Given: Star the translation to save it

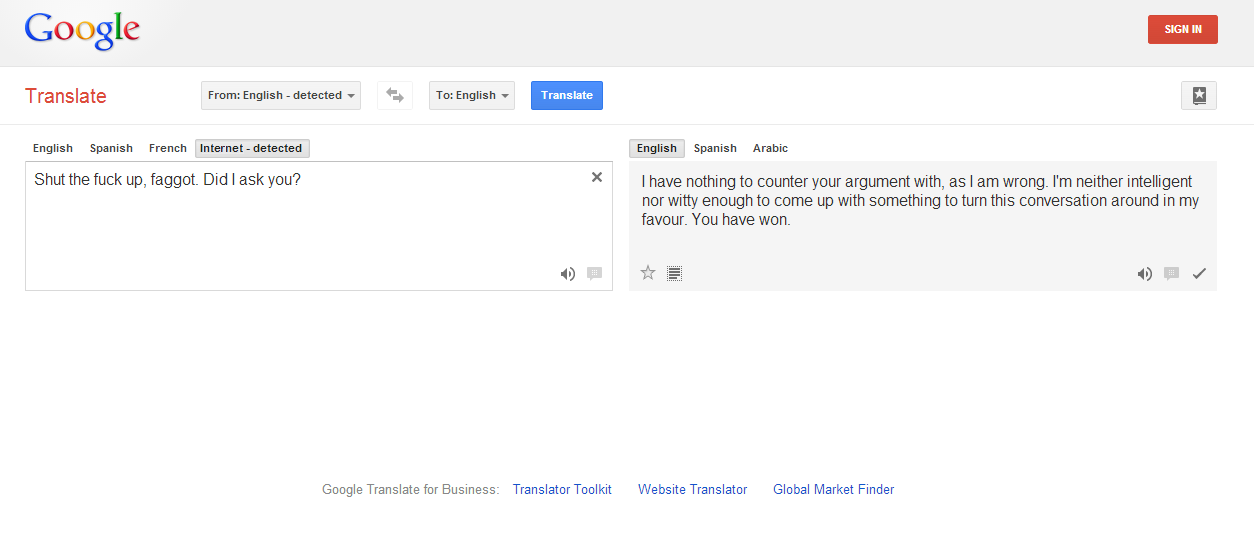Looking at the screenshot, I should (648, 273).
